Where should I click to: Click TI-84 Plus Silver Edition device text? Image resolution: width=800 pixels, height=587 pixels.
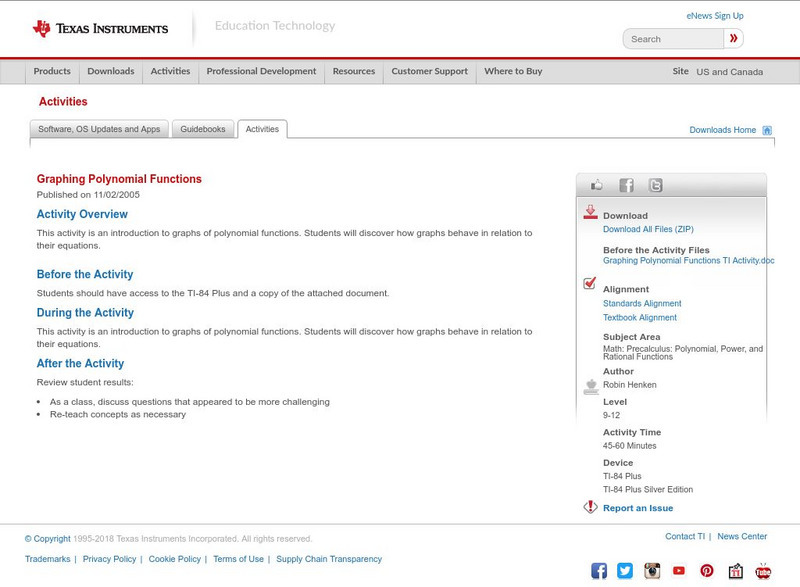pyautogui.click(x=648, y=489)
